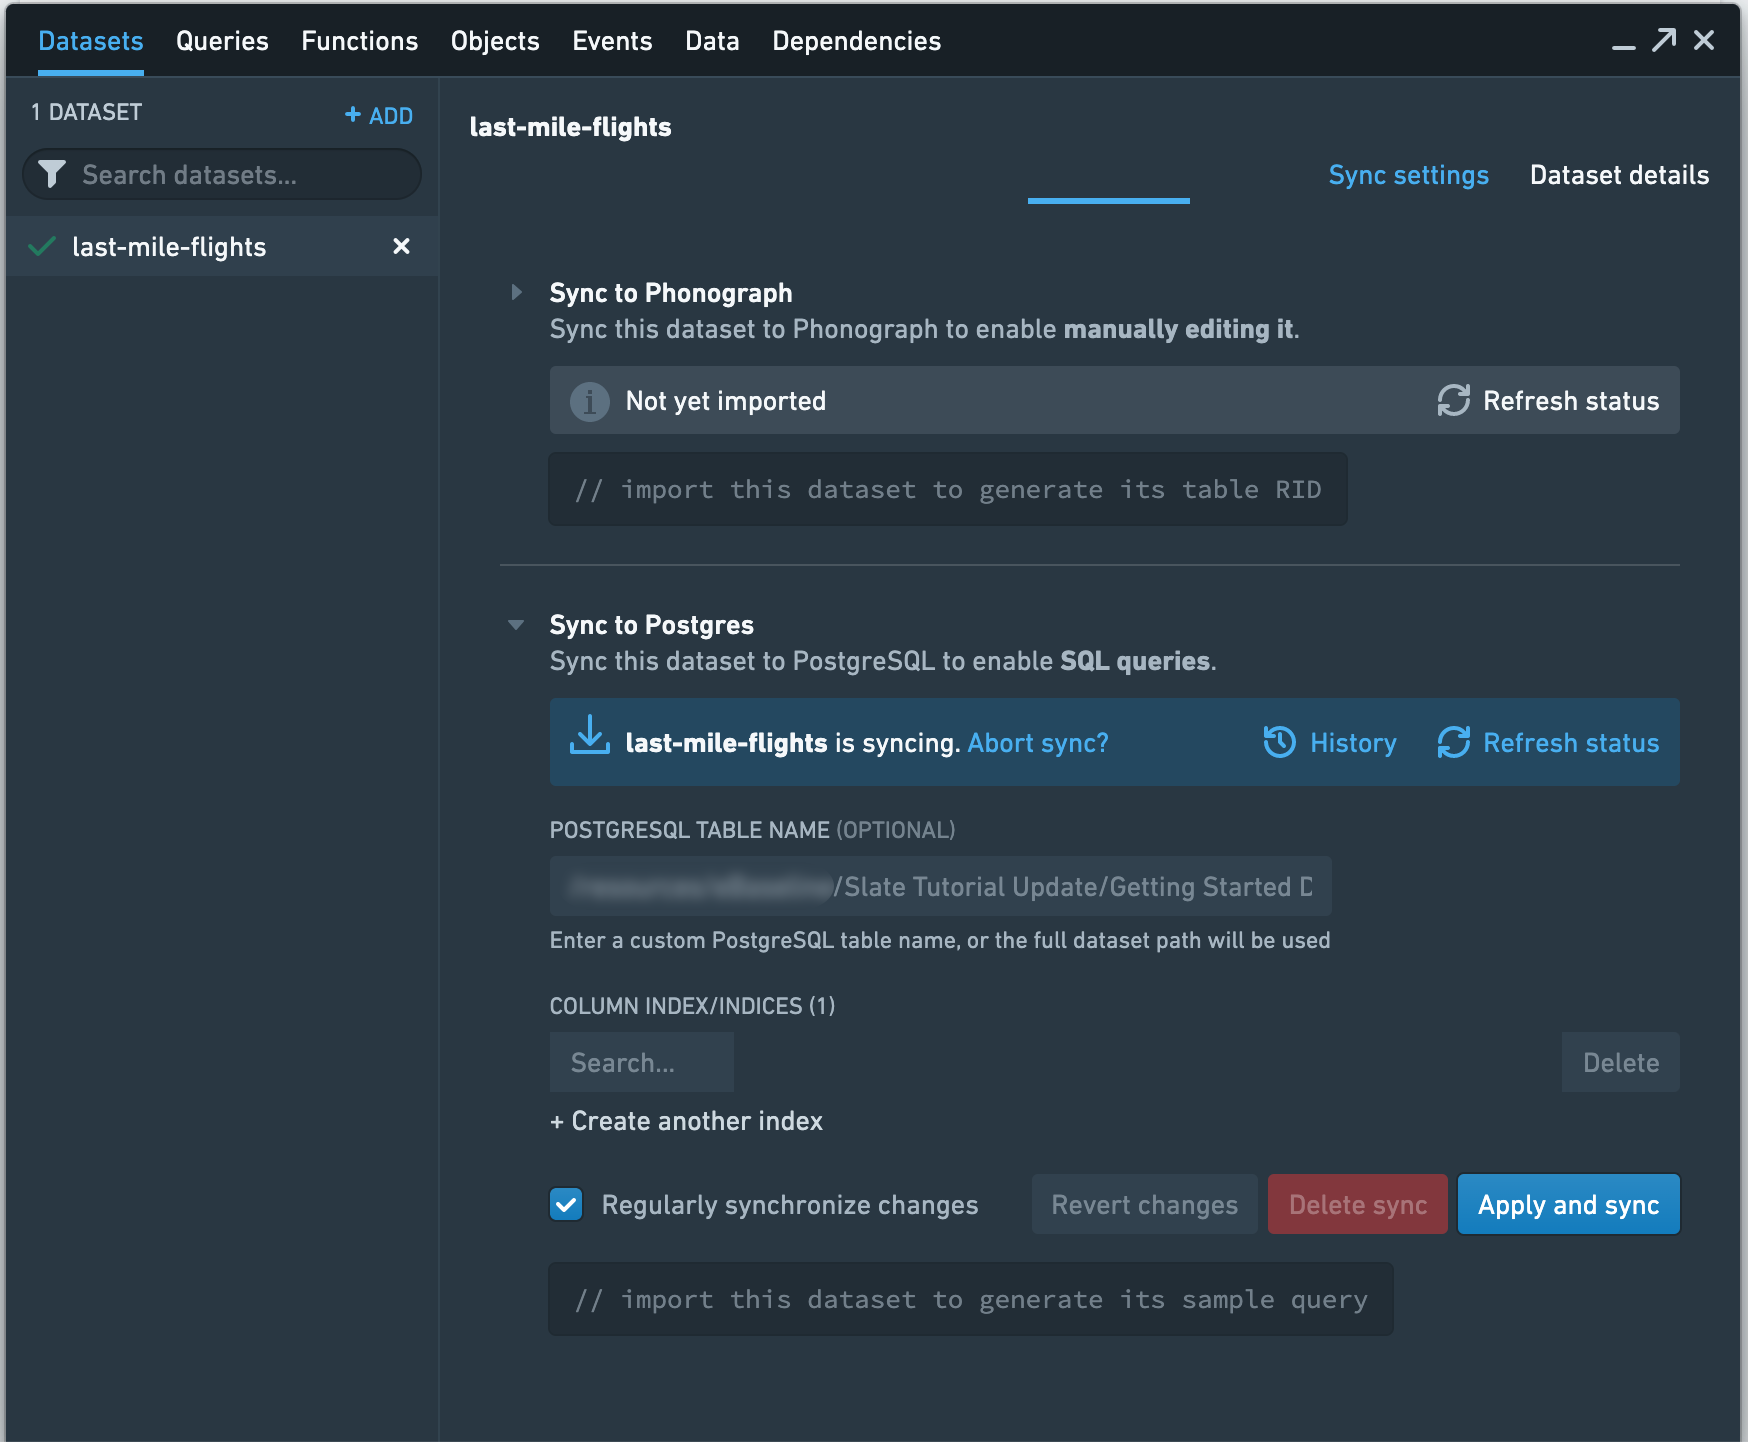Select the Datasets tab
This screenshot has height=1442, width=1748.
click(x=91, y=41)
